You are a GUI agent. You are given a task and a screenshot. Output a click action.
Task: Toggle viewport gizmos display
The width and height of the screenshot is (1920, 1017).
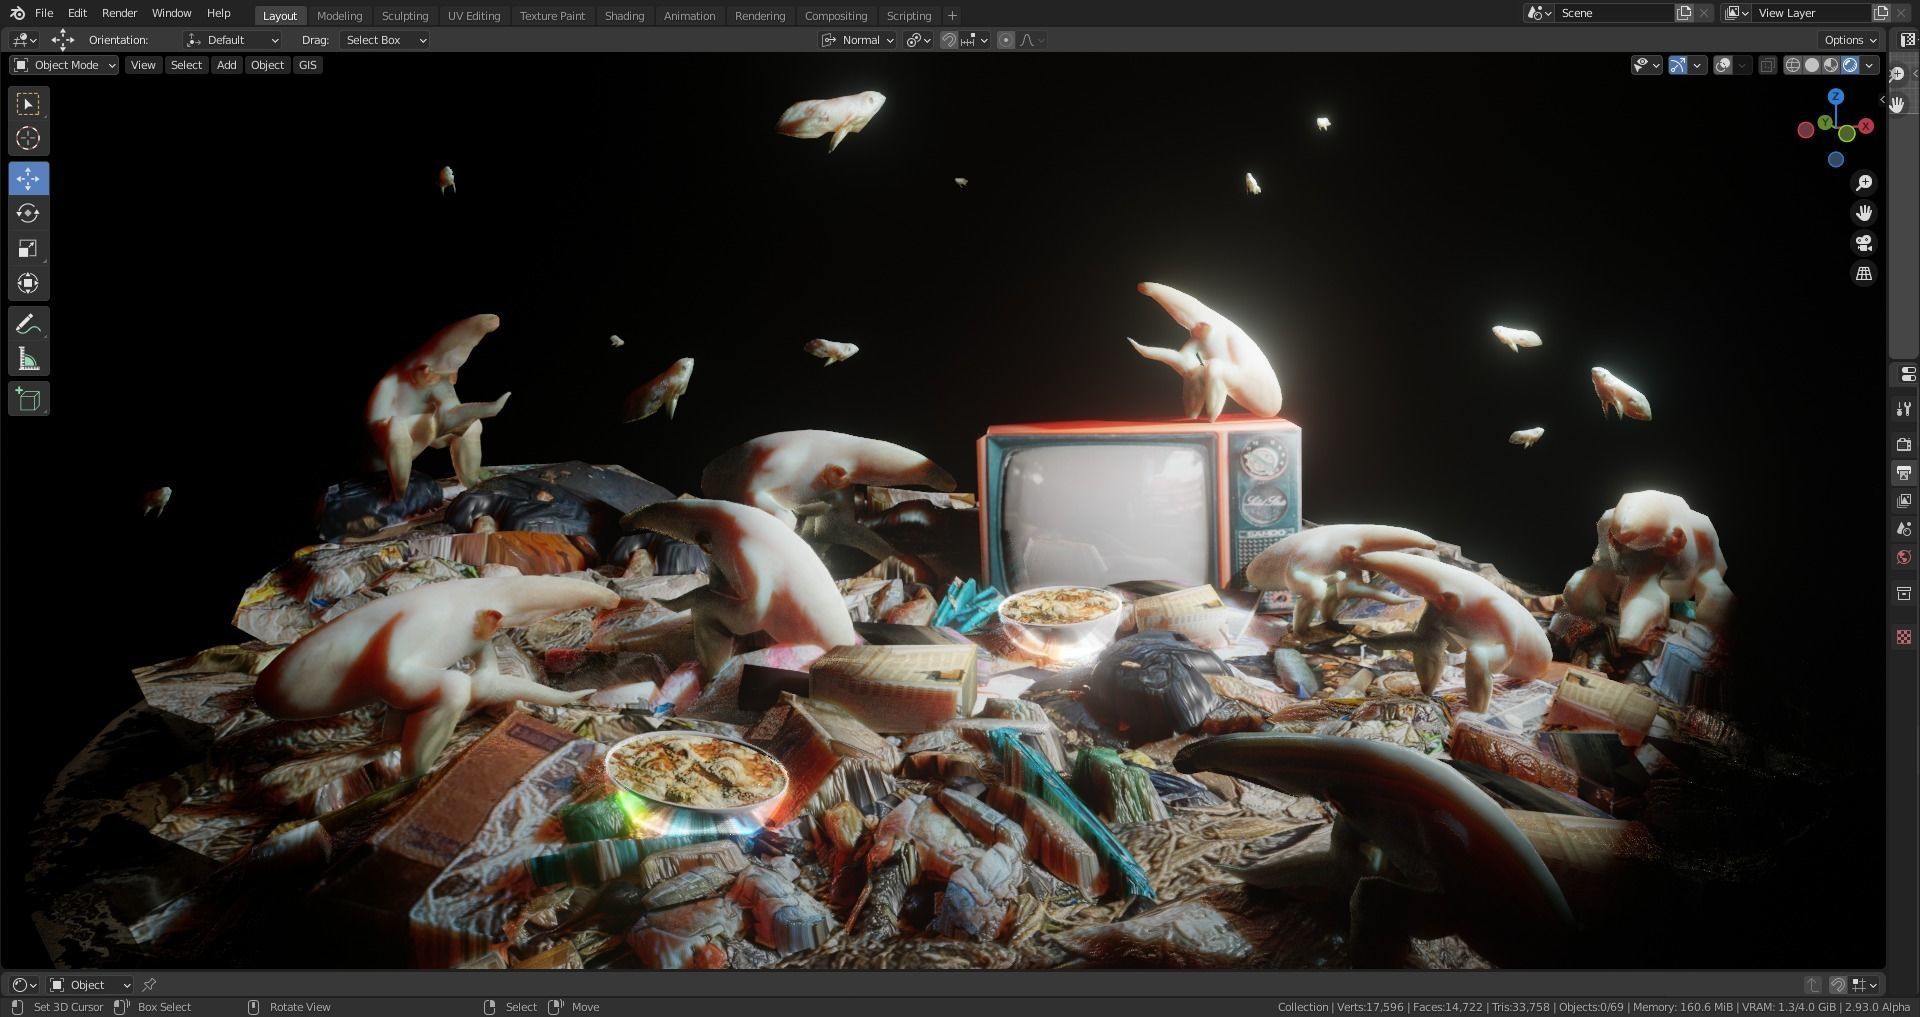click(1678, 65)
